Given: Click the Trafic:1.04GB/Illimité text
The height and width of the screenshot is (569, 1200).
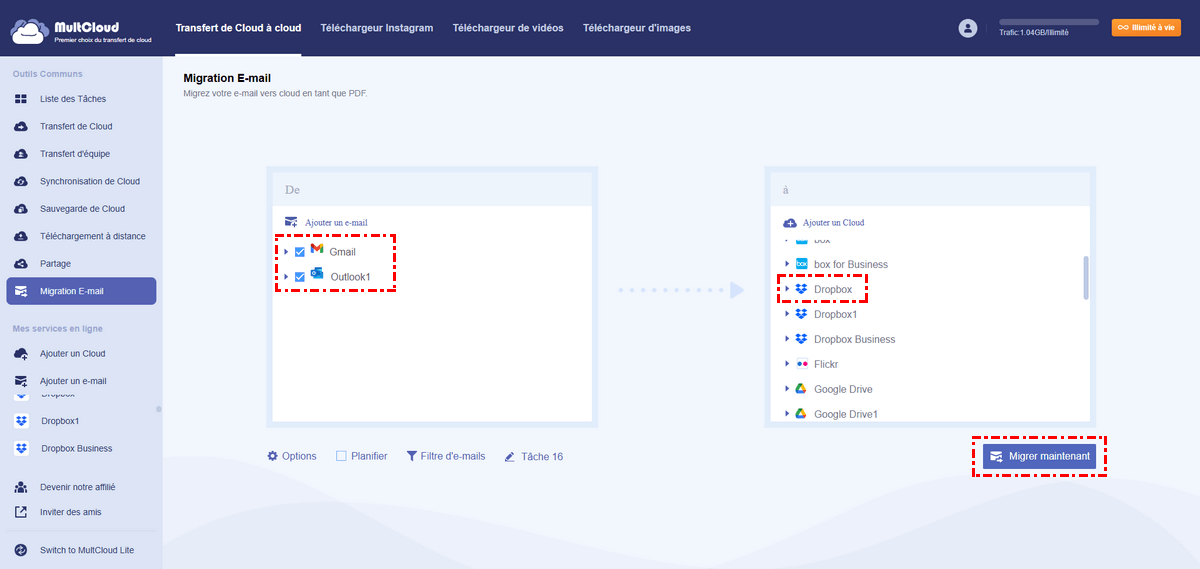Looking at the screenshot, I should coord(1034,33).
